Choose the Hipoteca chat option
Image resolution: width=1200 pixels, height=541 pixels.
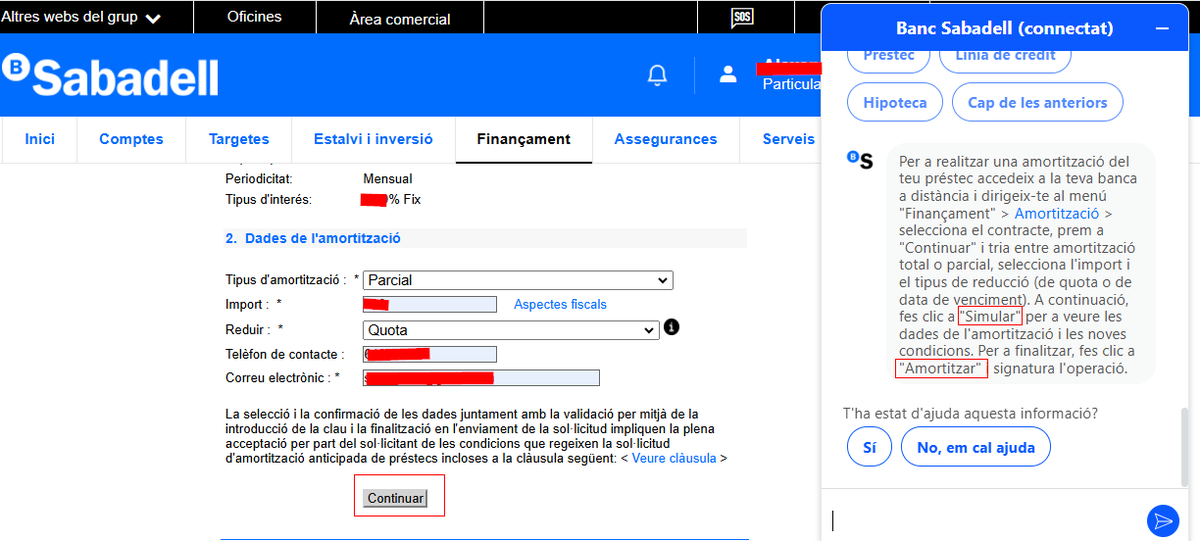coord(895,102)
